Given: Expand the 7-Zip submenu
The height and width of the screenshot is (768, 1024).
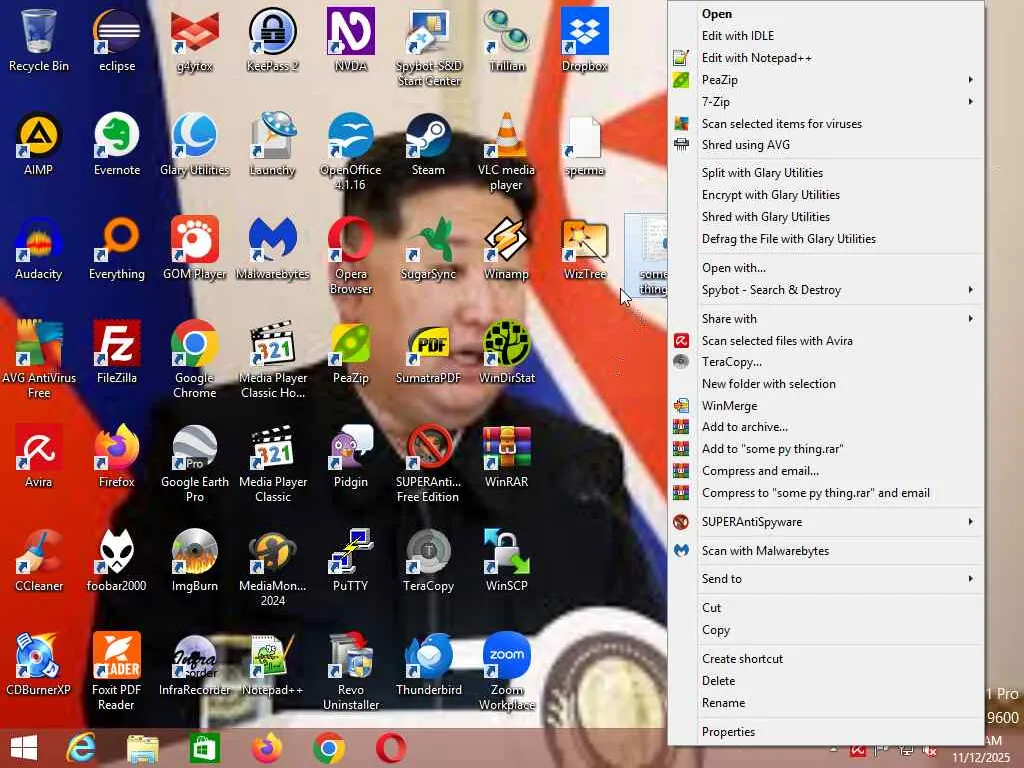Looking at the screenshot, I should tap(825, 102).
